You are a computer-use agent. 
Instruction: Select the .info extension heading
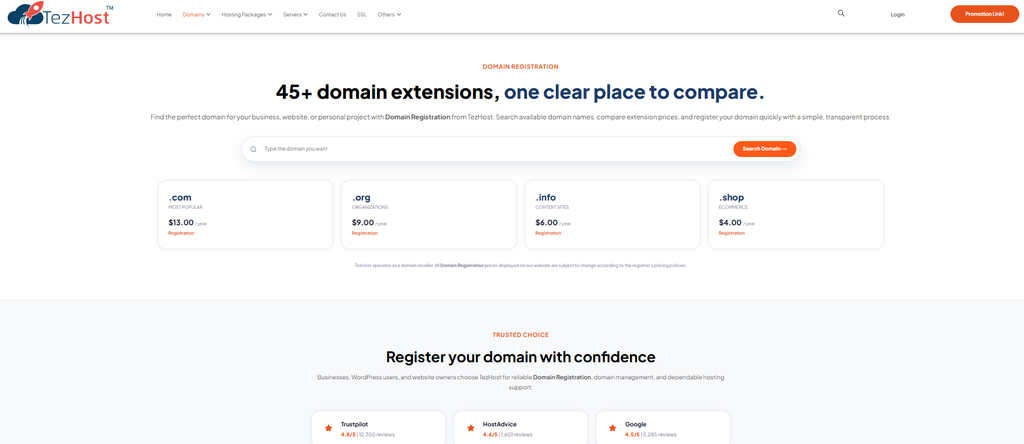coord(546,197)
